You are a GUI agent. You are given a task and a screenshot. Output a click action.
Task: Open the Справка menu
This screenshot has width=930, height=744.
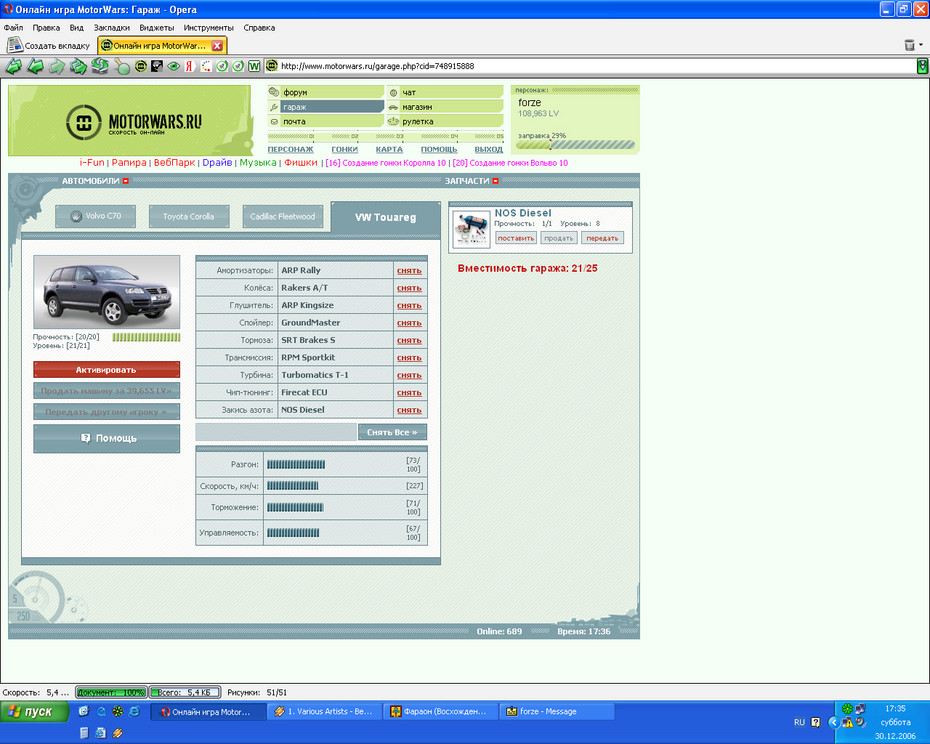[259, 27]
